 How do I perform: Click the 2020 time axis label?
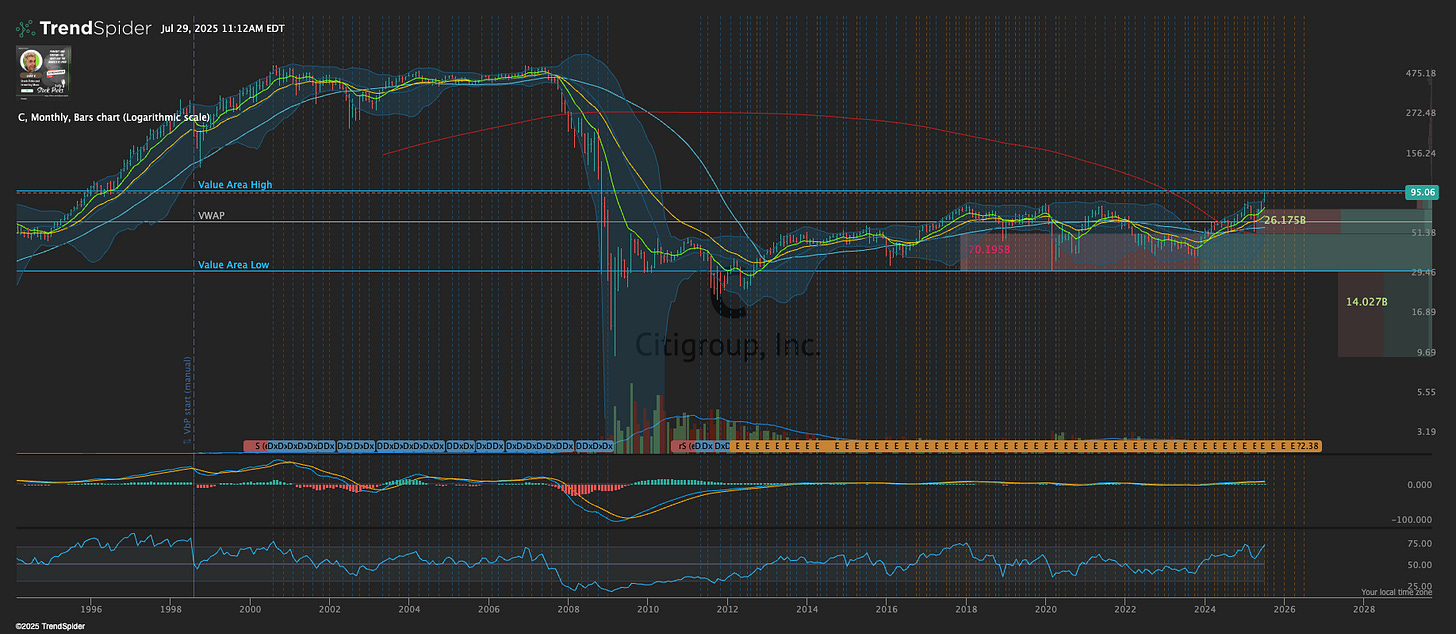pos(1046,608)
